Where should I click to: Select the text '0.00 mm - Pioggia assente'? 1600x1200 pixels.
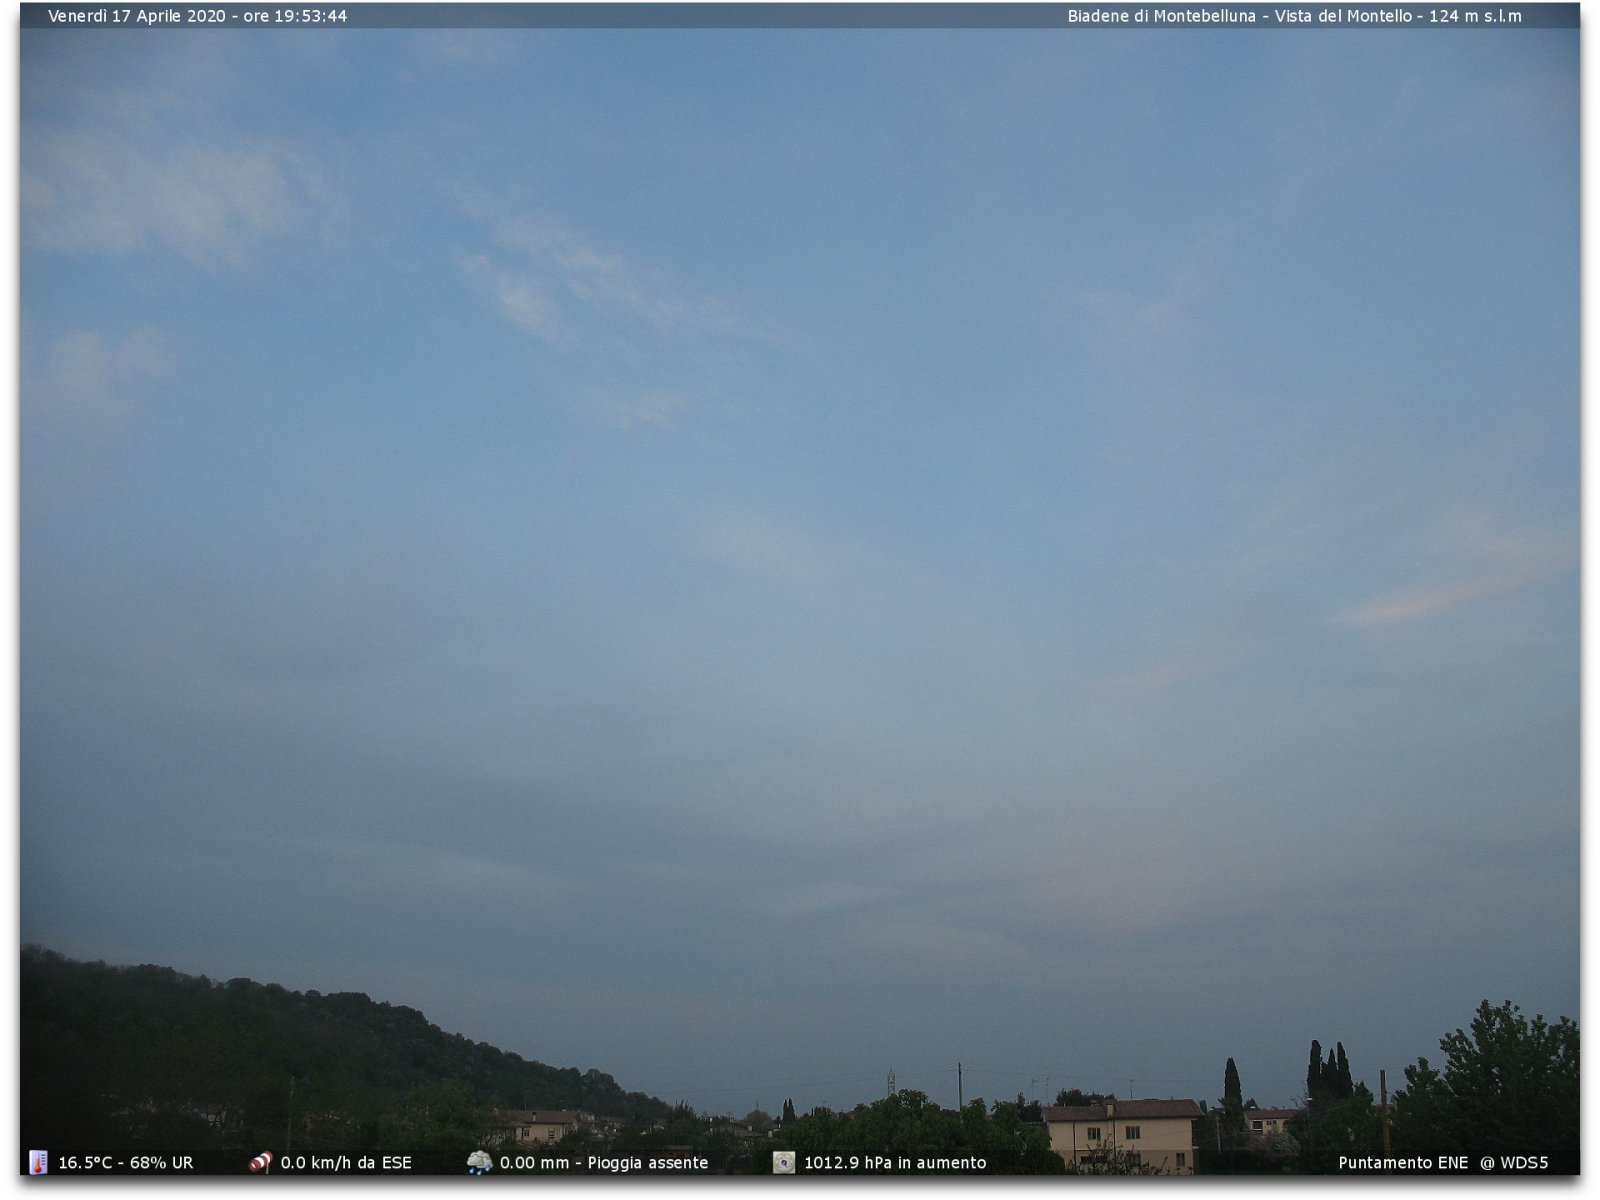[604, 1163]
